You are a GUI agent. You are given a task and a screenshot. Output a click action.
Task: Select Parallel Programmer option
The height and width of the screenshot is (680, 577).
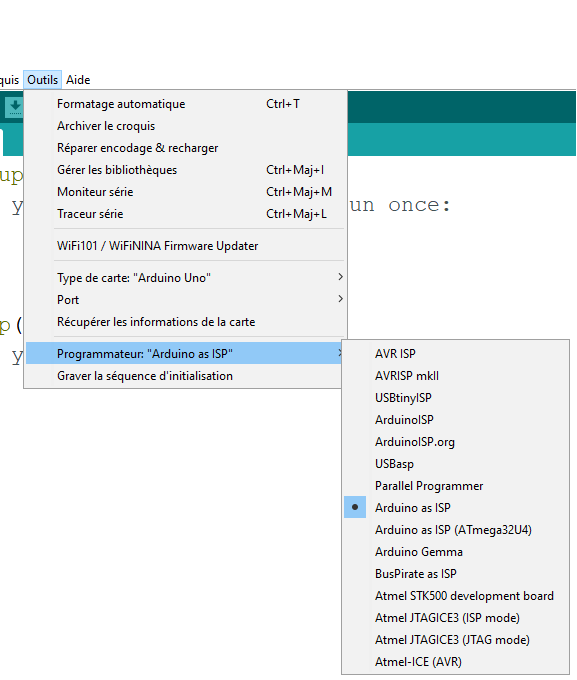456,486
